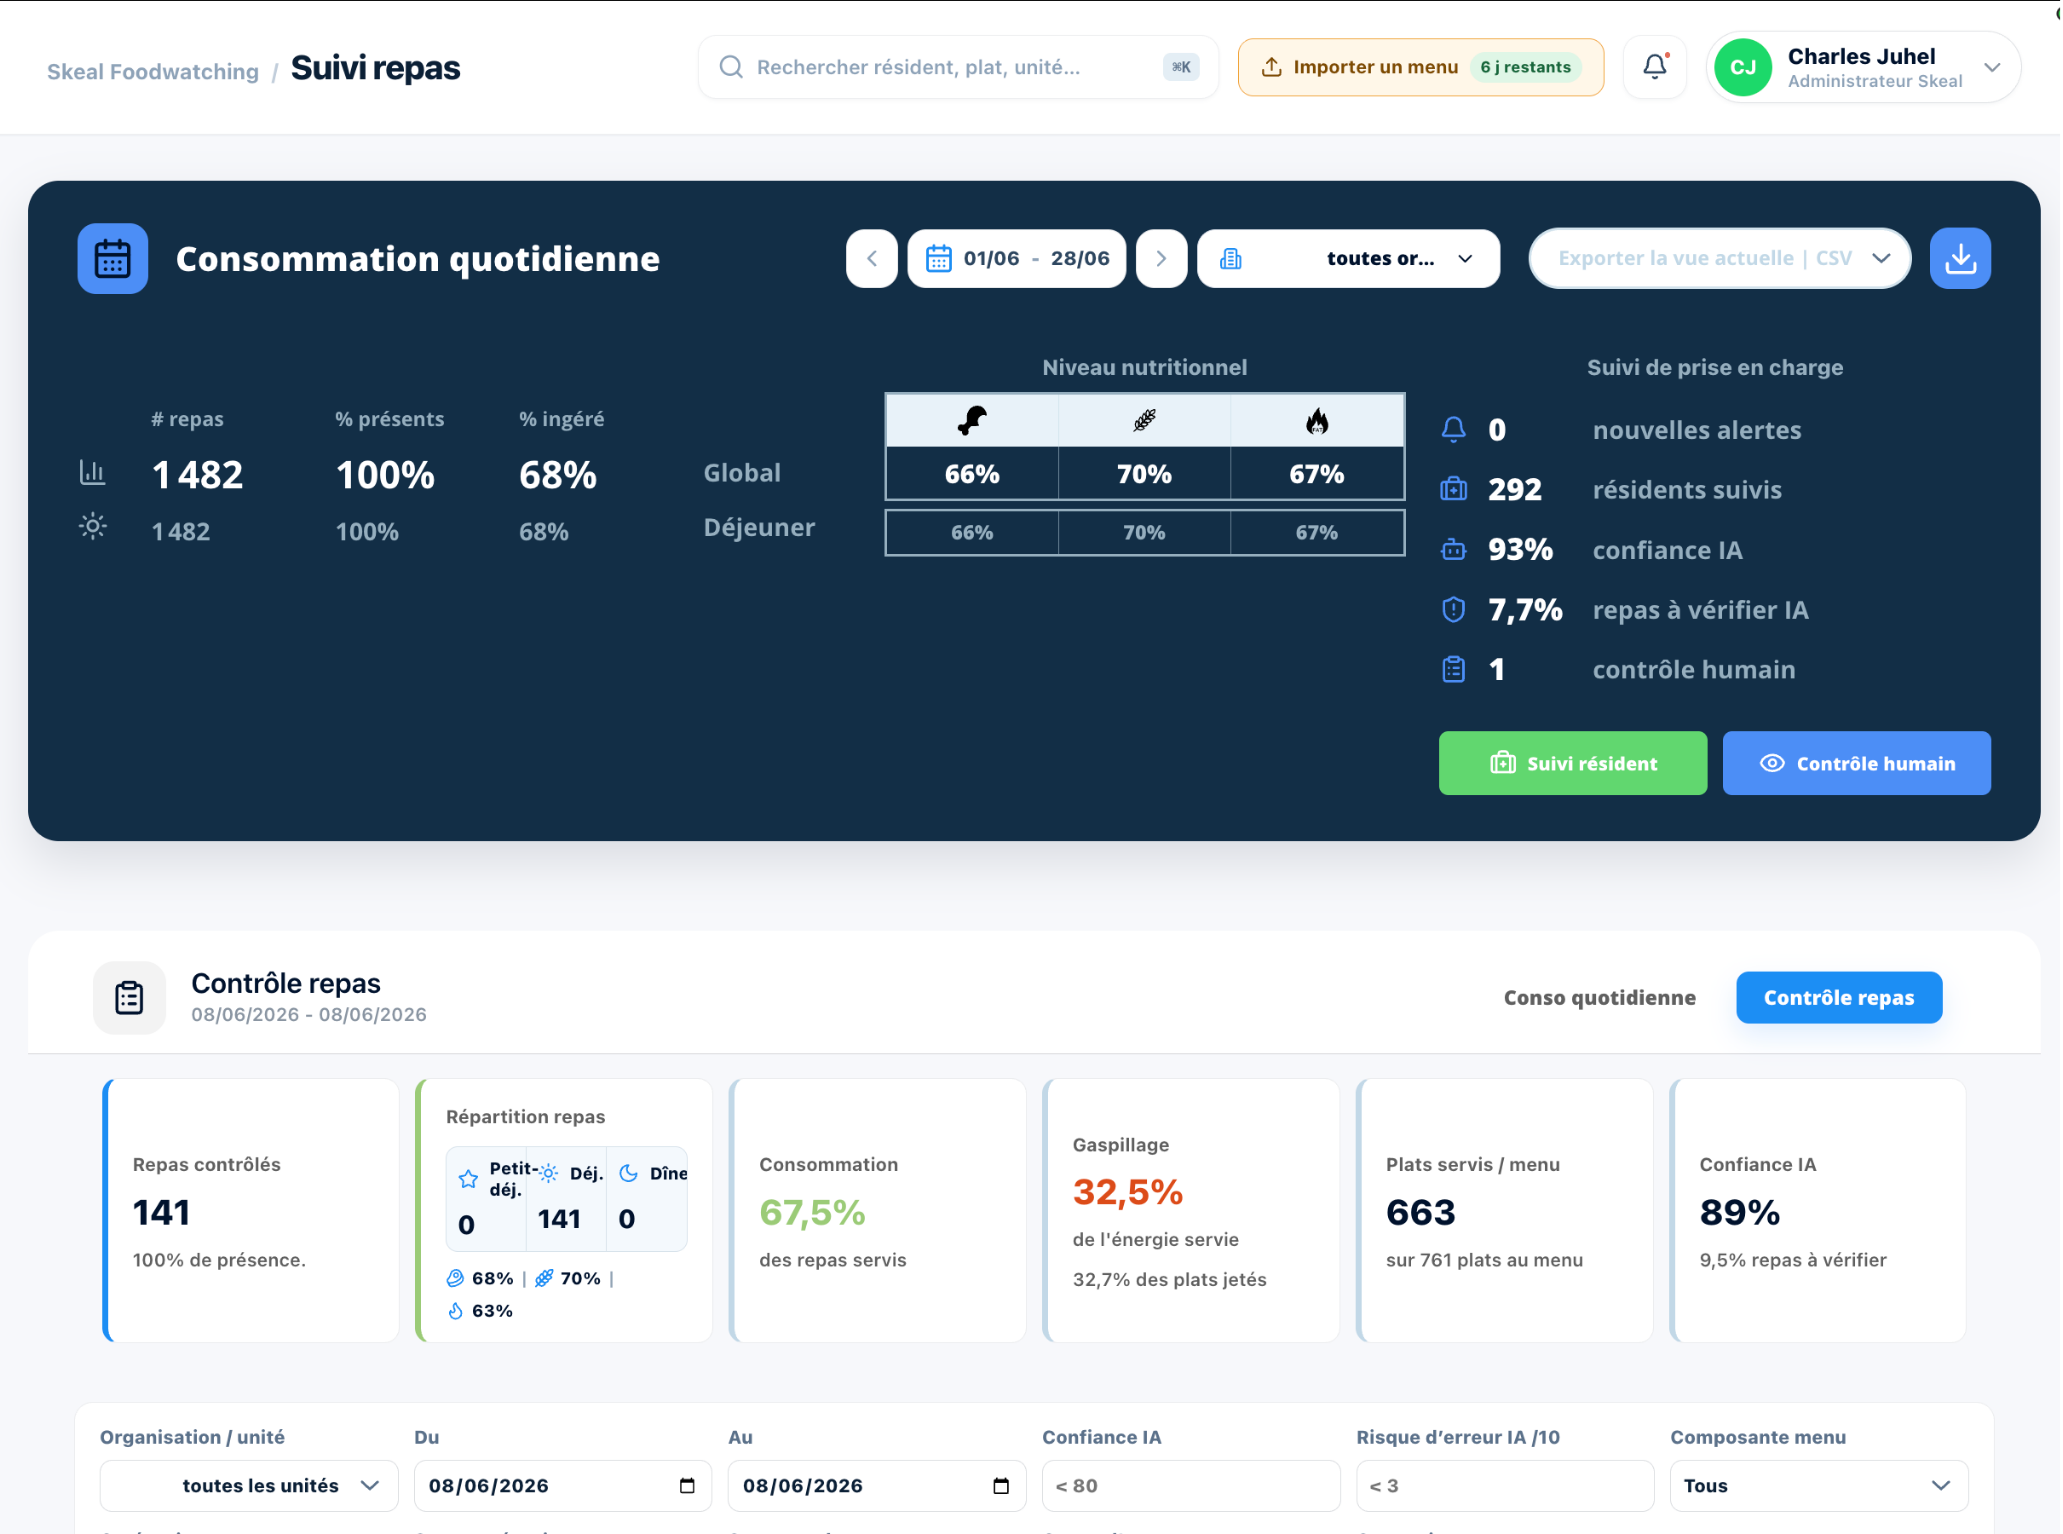
Task: Click the CJ avatar circle
Action: (x=1743, y=67)
